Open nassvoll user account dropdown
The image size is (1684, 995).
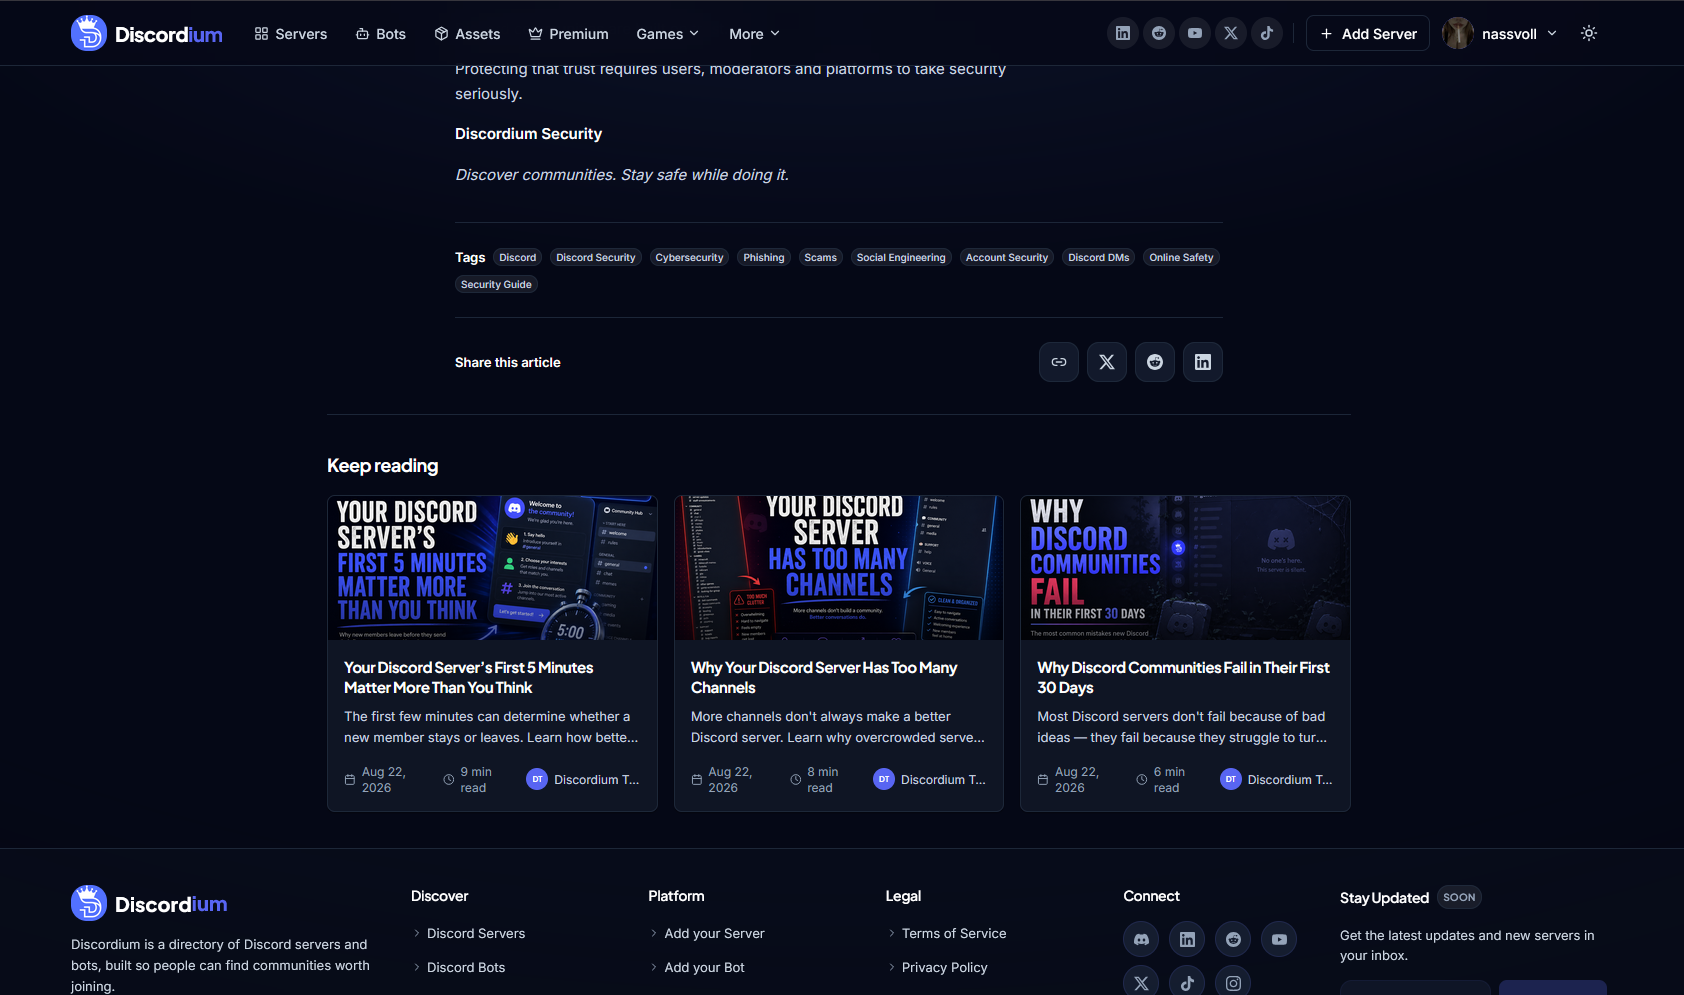(1500, 33)
